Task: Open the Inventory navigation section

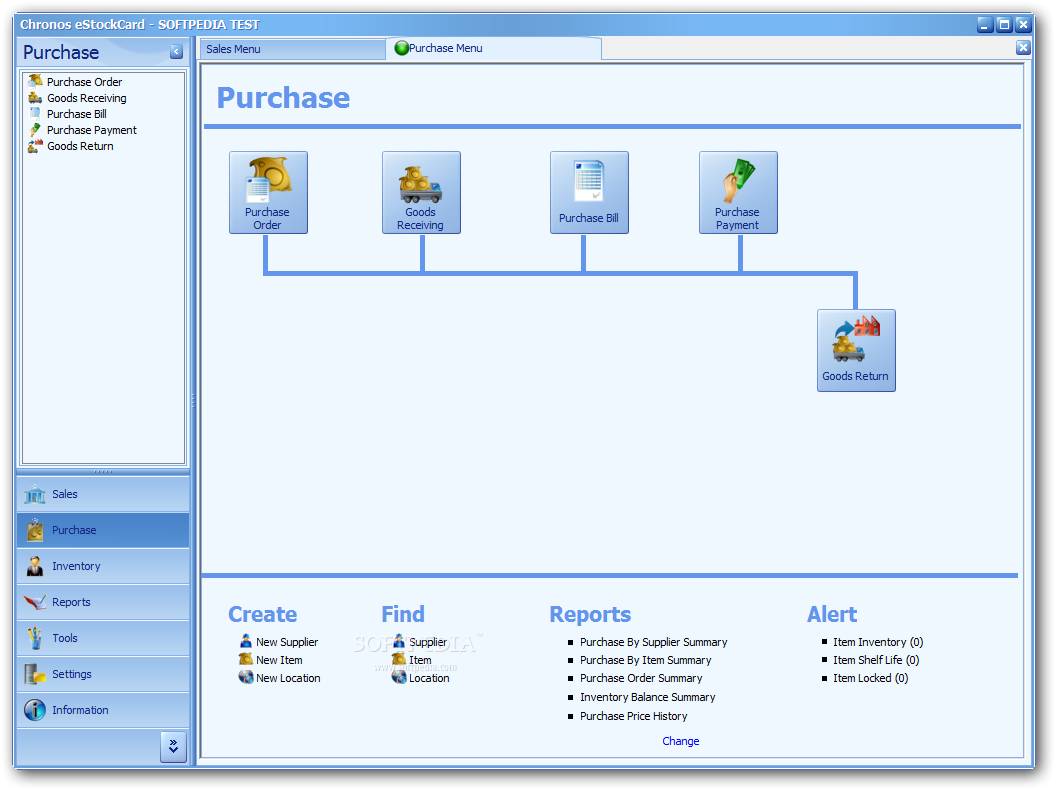Action: 103,566
